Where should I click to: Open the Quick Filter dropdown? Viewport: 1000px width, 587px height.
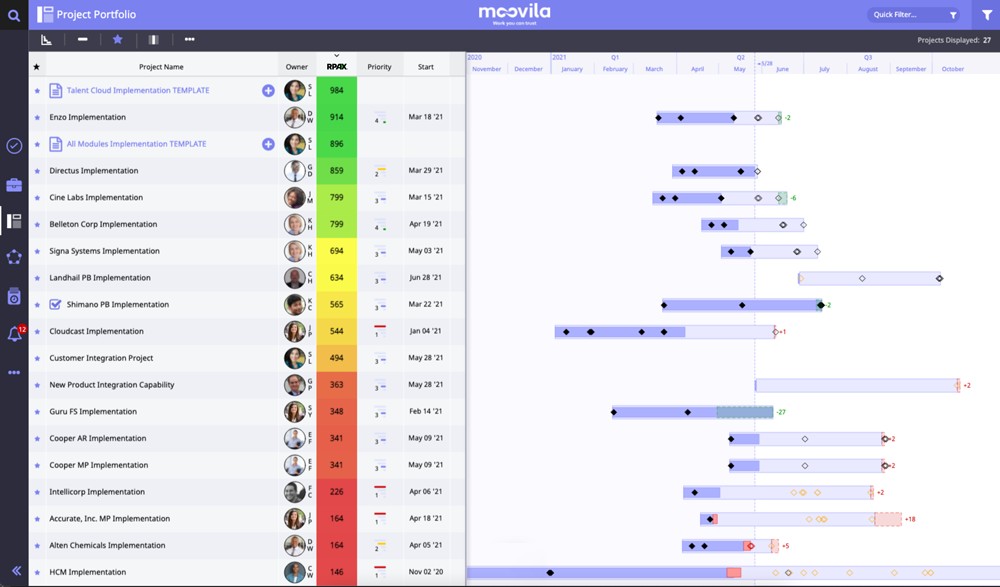click(x=907, y=14)
